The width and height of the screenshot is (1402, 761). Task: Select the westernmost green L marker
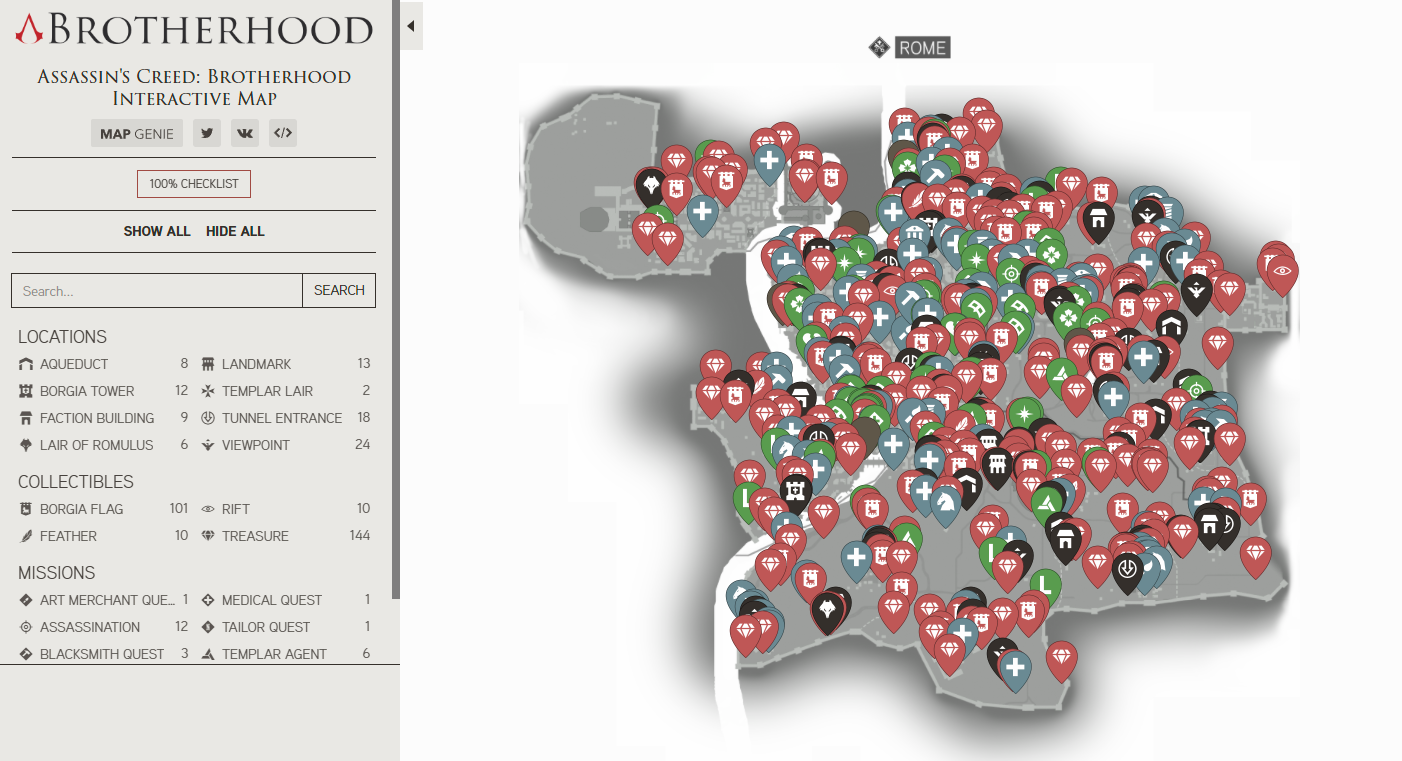[x=748, y=498]
